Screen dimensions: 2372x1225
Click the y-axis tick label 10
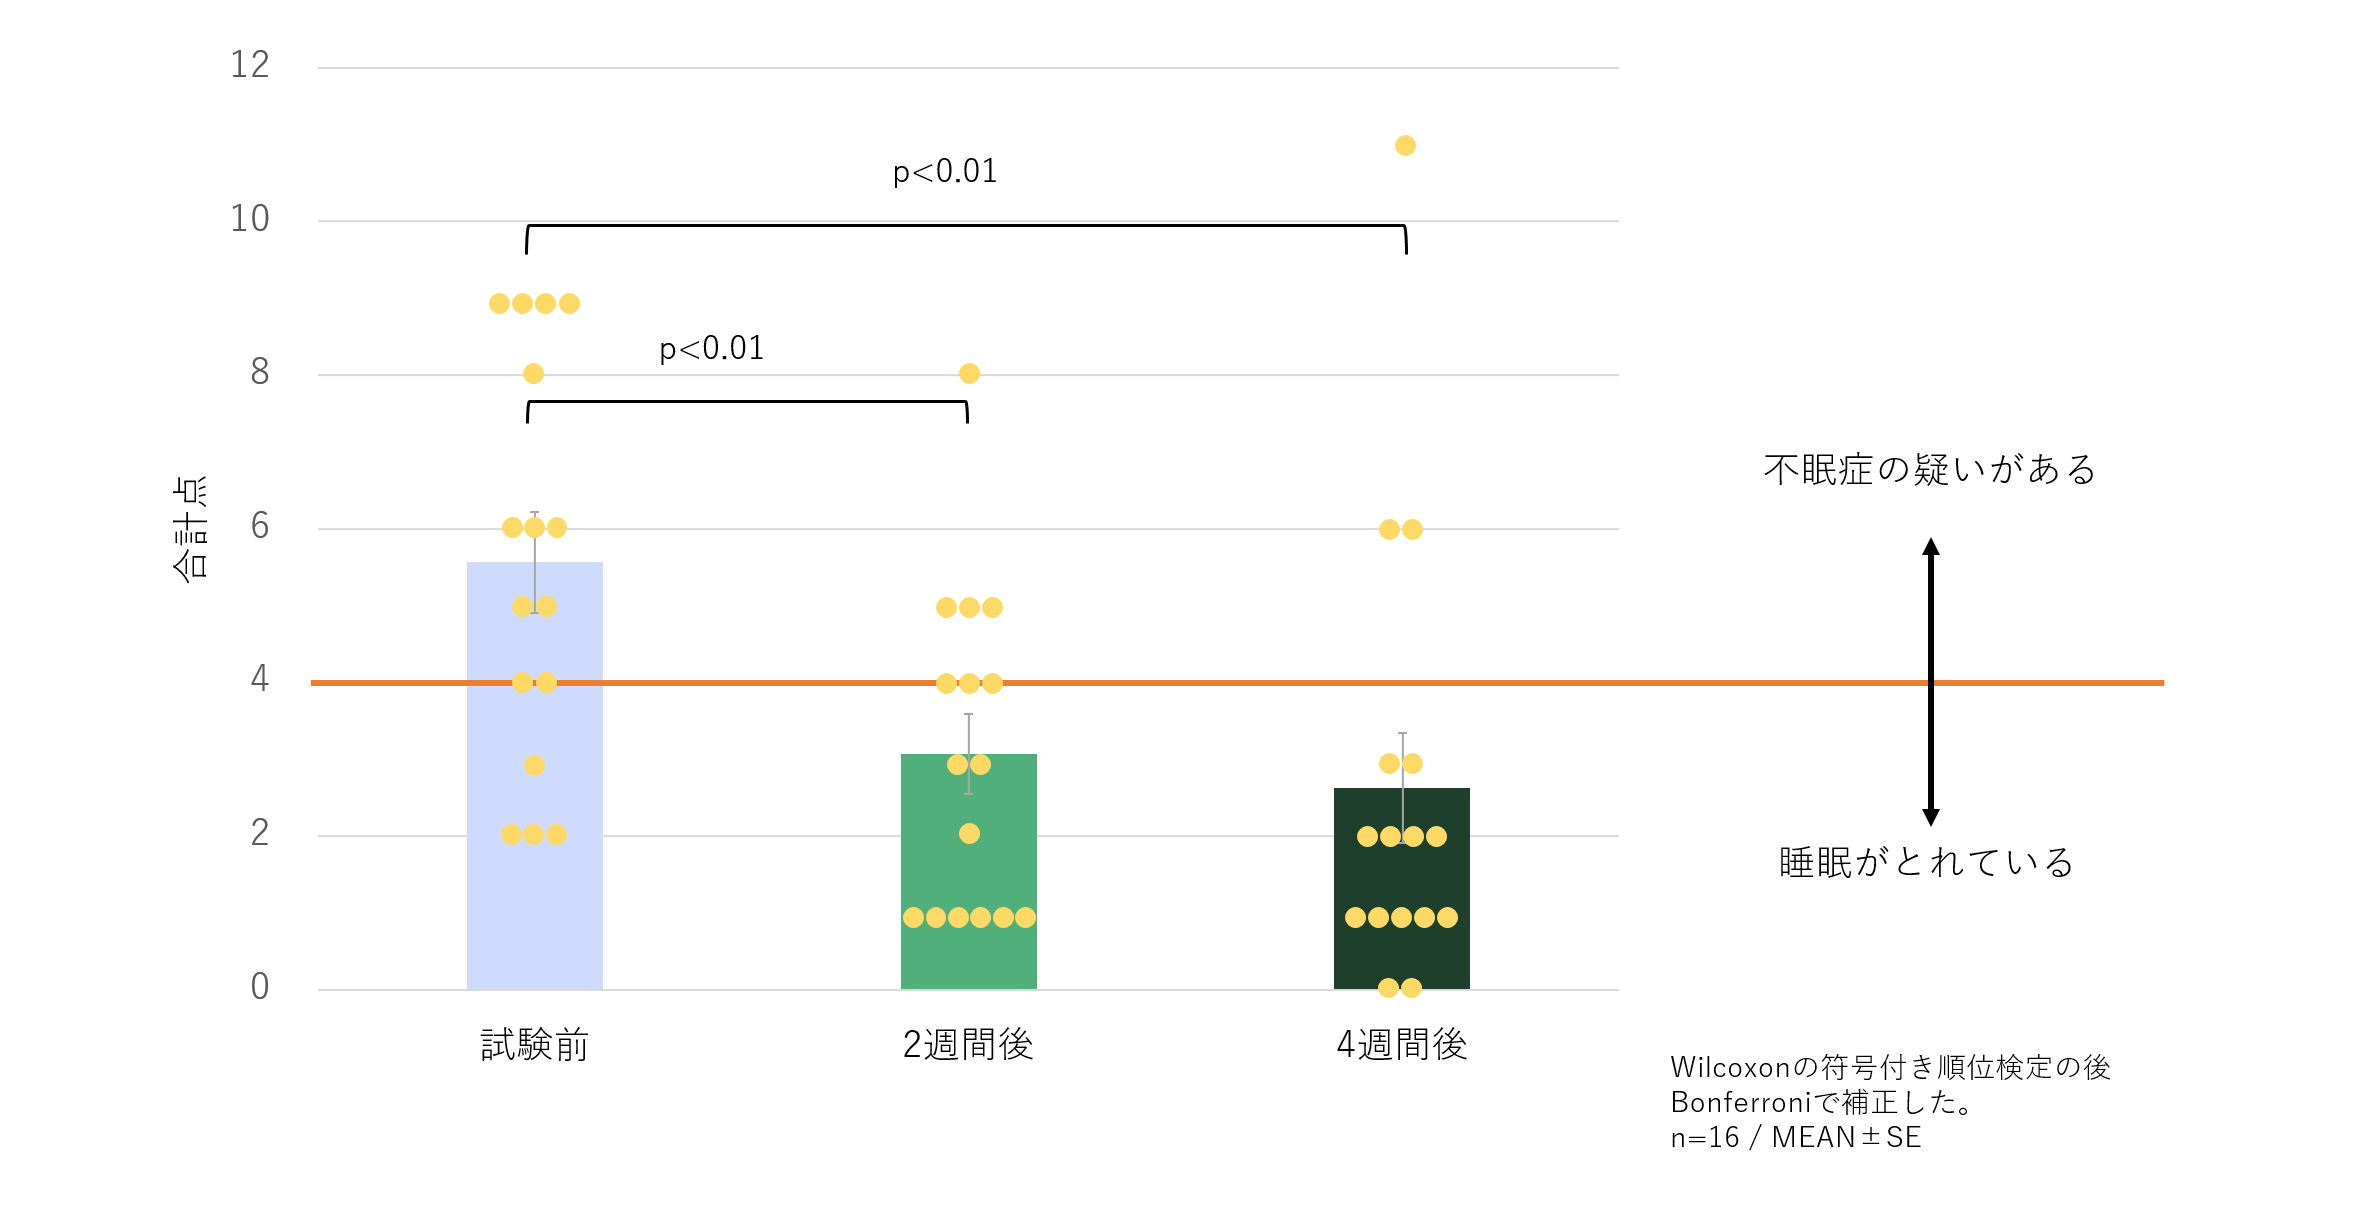[x=250, y=219]
